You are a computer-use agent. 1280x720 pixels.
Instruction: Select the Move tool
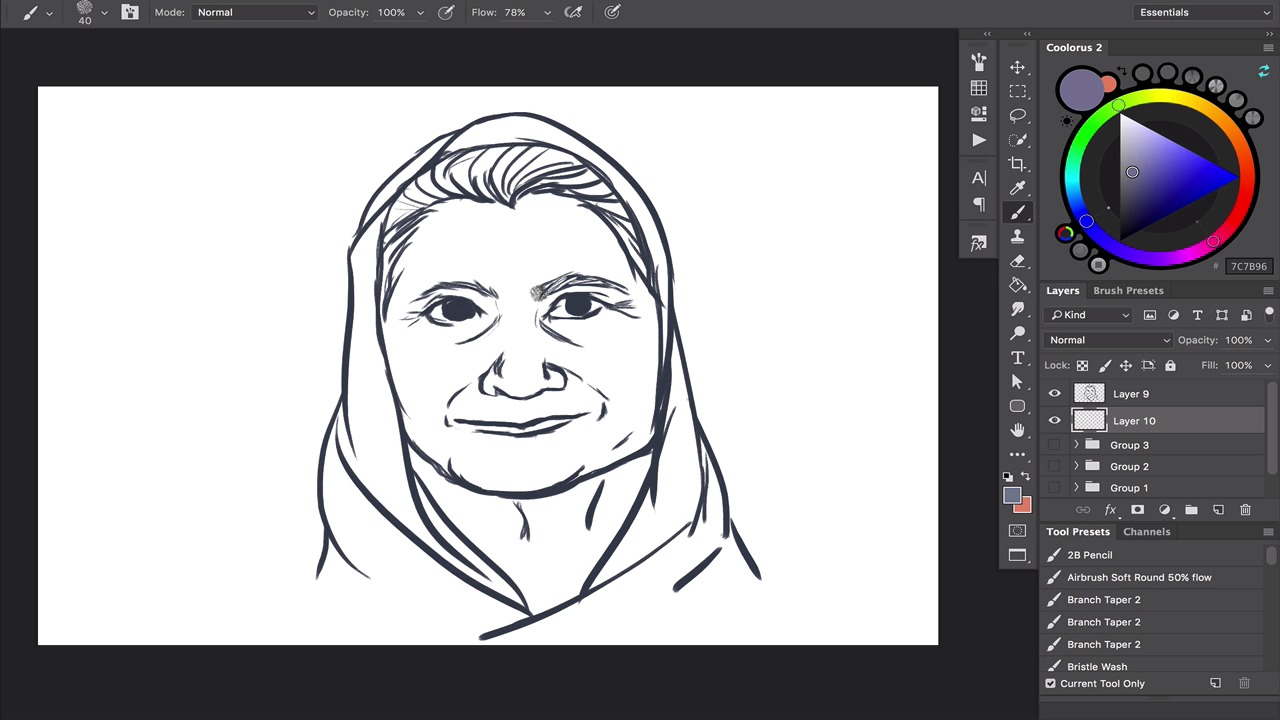point(1017,67)
